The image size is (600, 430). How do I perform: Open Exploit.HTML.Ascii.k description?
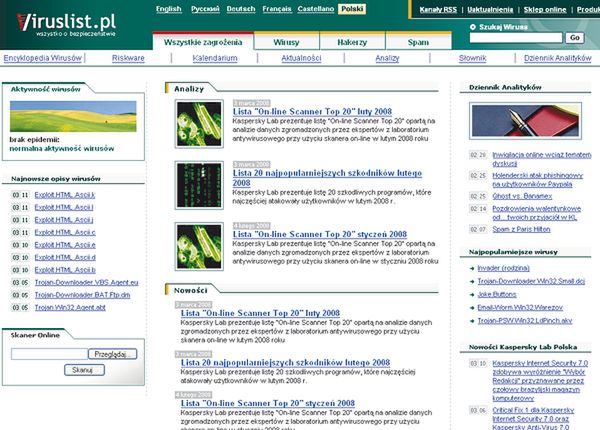pos(65,195)
